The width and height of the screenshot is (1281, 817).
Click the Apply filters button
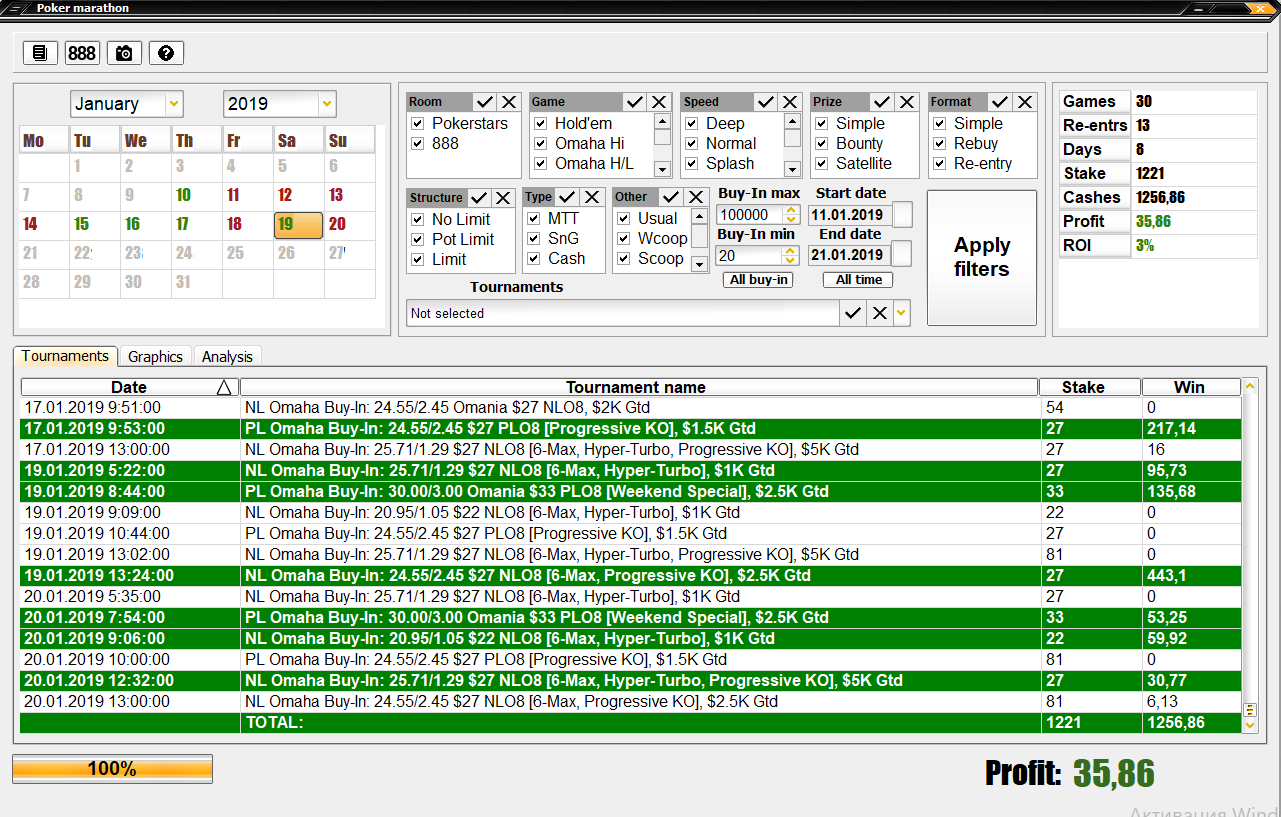pos(982,258)
